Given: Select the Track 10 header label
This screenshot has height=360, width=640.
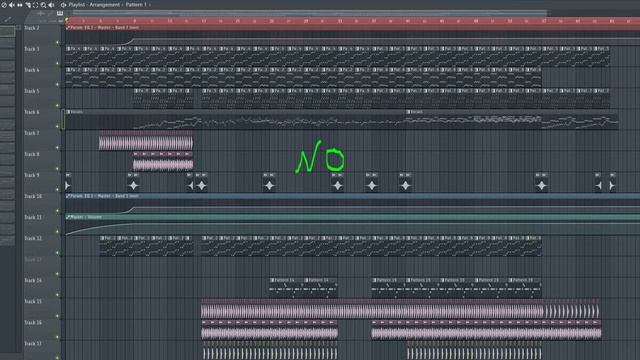Looking at the screenshot, I should click(33, 196).
